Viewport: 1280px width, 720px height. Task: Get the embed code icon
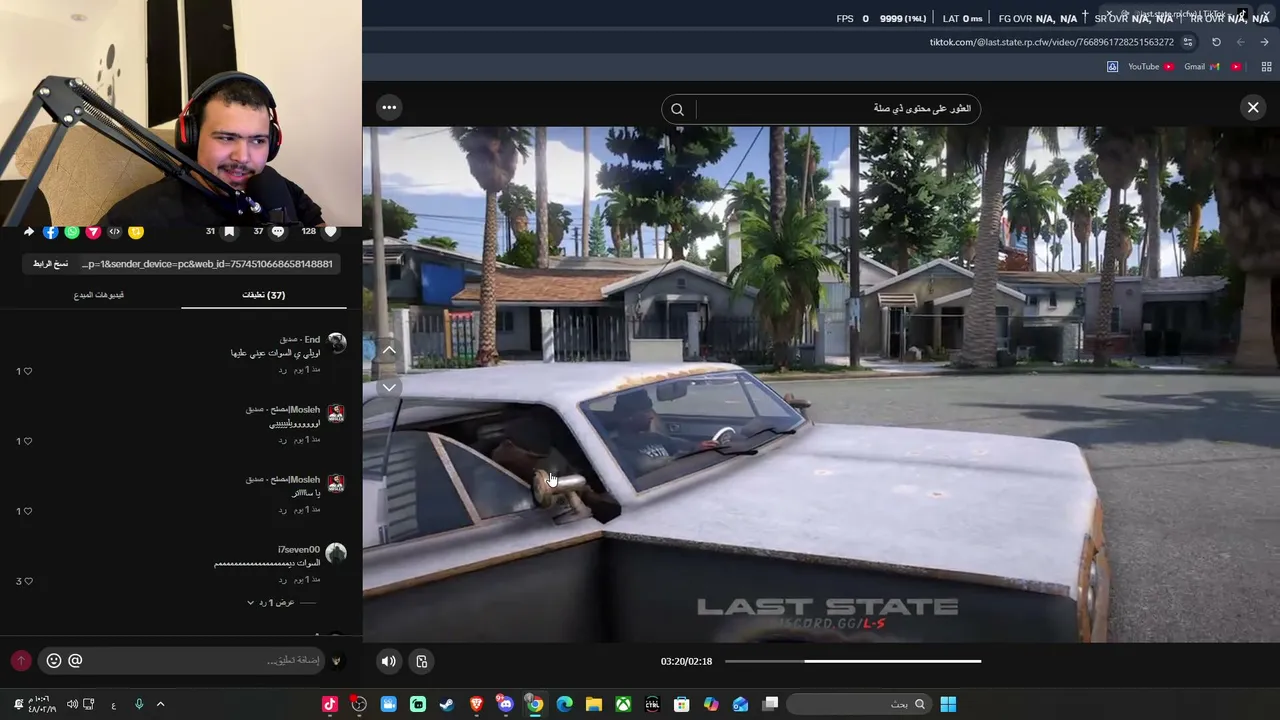pos(114,231)
